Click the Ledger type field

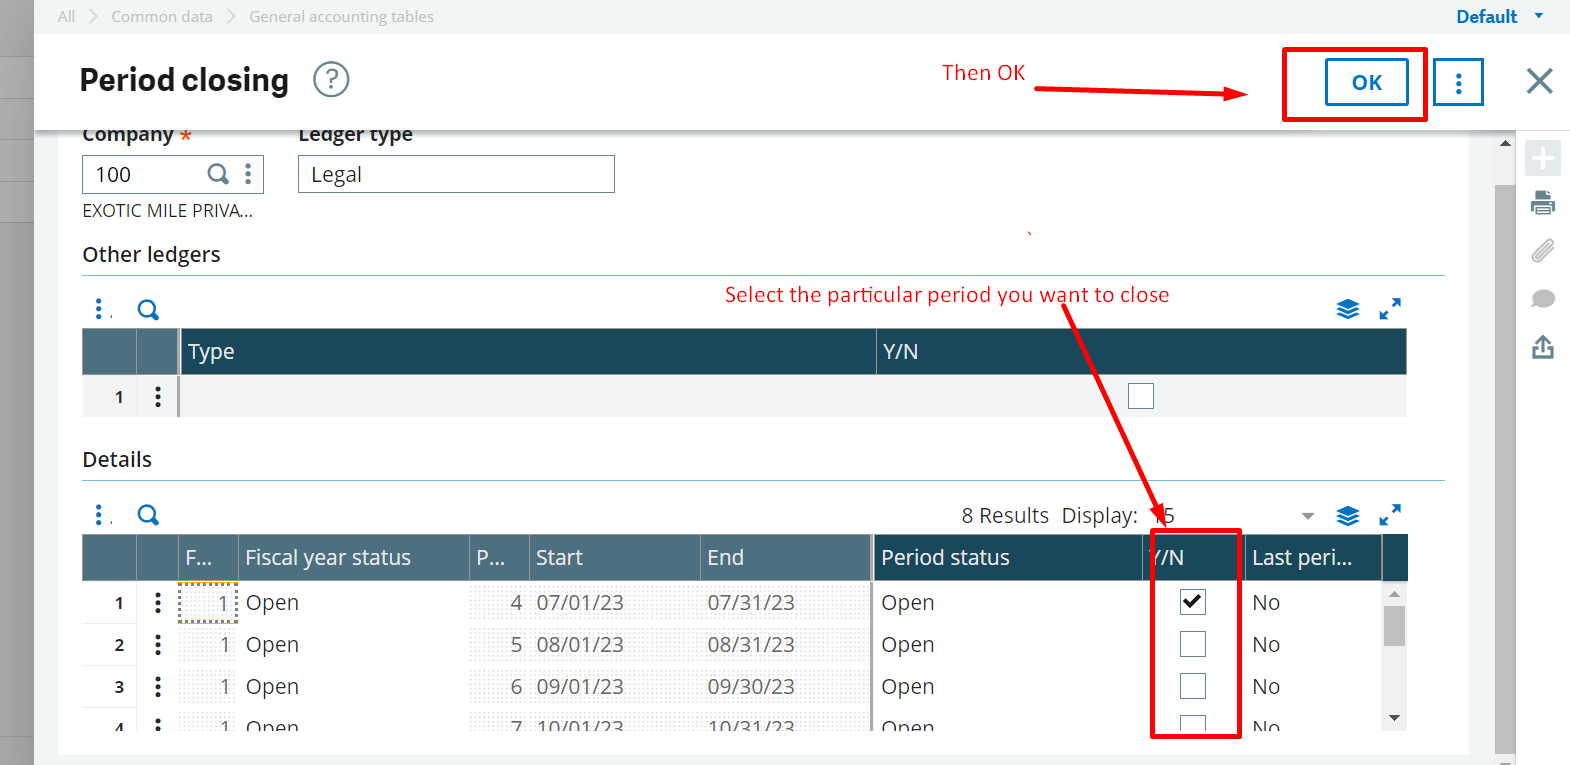pos(456,174)
